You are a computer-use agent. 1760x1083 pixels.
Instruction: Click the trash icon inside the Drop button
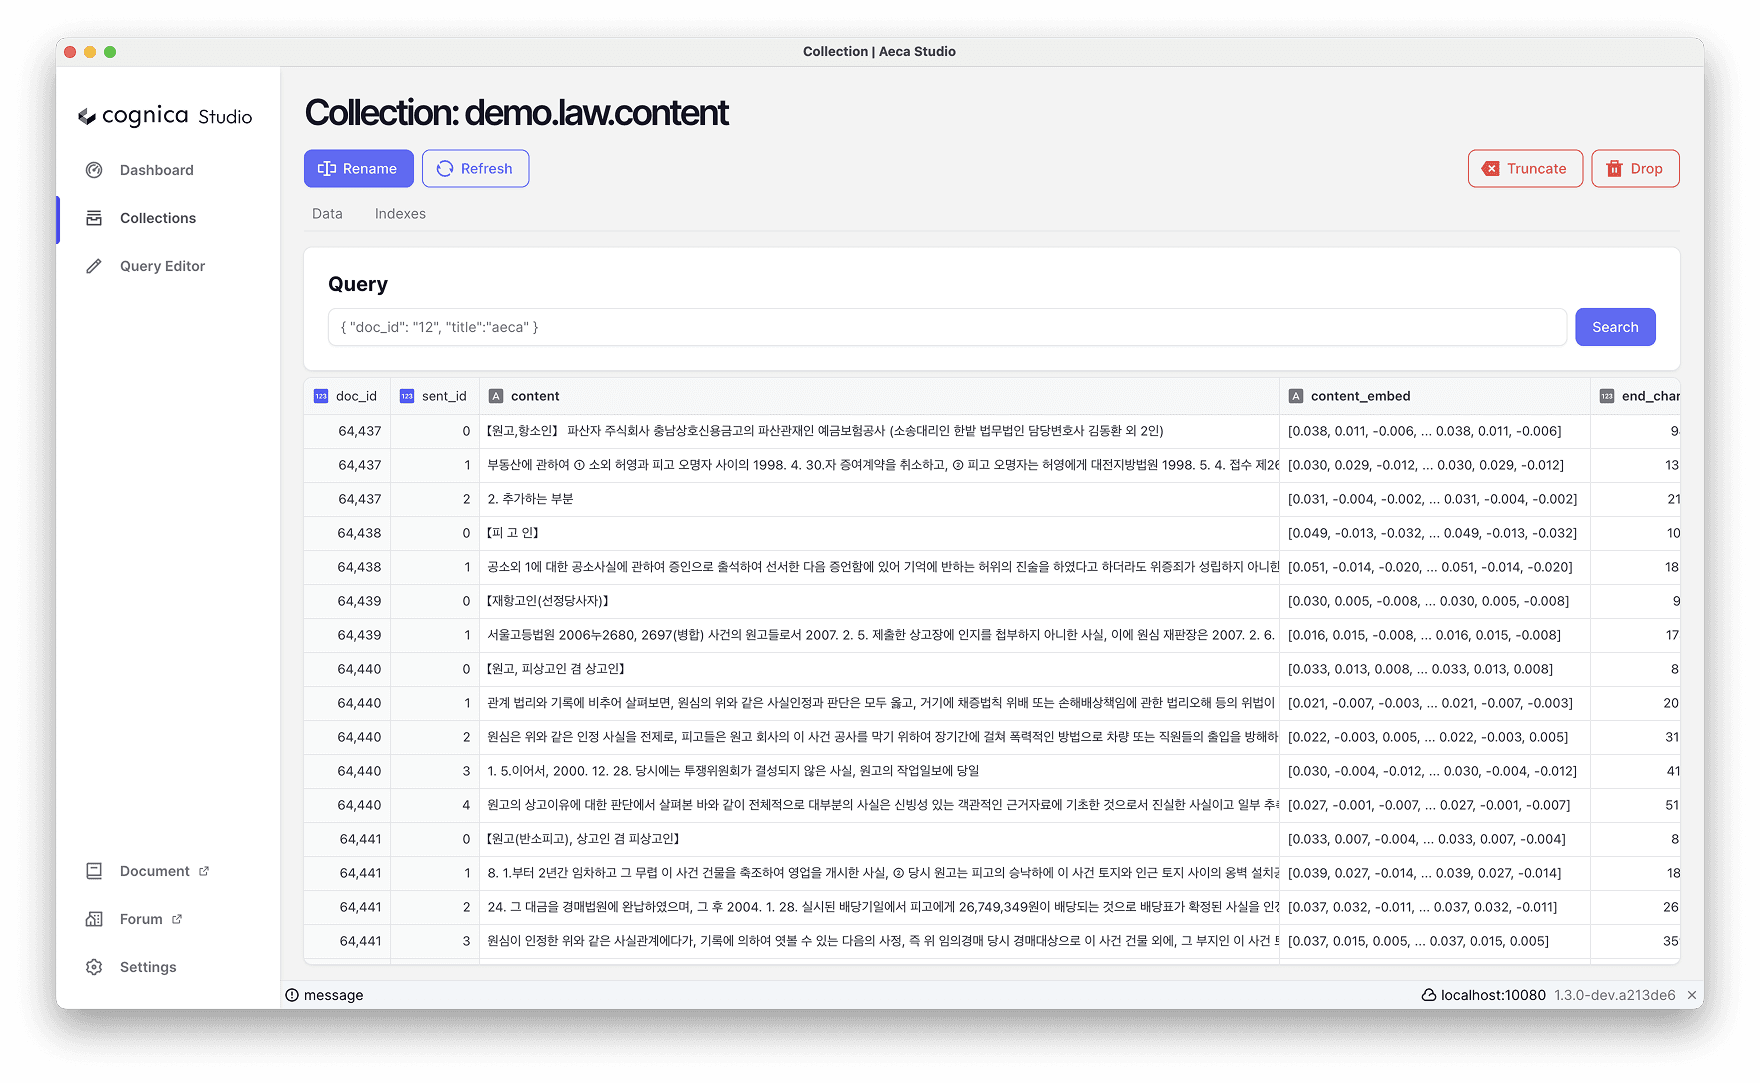click(1615, 168)
